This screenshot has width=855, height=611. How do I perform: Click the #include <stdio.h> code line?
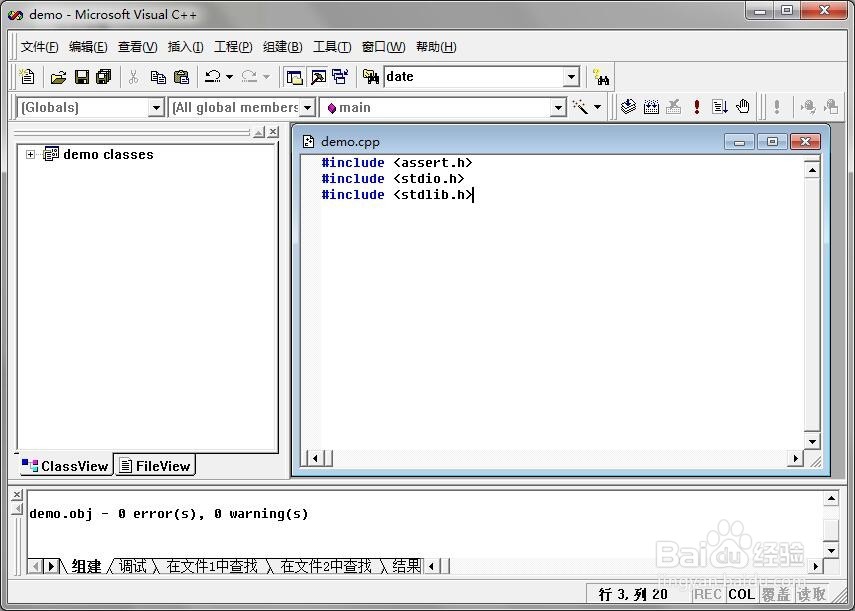393,178
